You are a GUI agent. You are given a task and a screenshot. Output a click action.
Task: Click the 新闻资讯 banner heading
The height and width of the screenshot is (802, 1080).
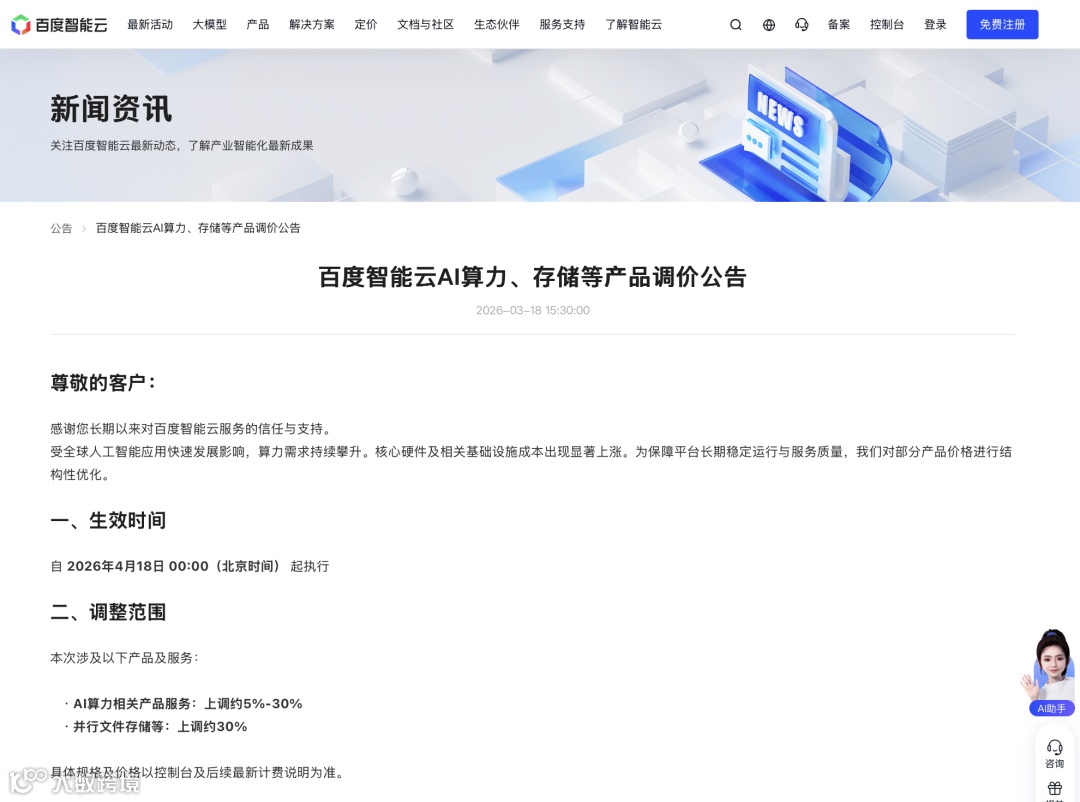(x=111, y=109)
